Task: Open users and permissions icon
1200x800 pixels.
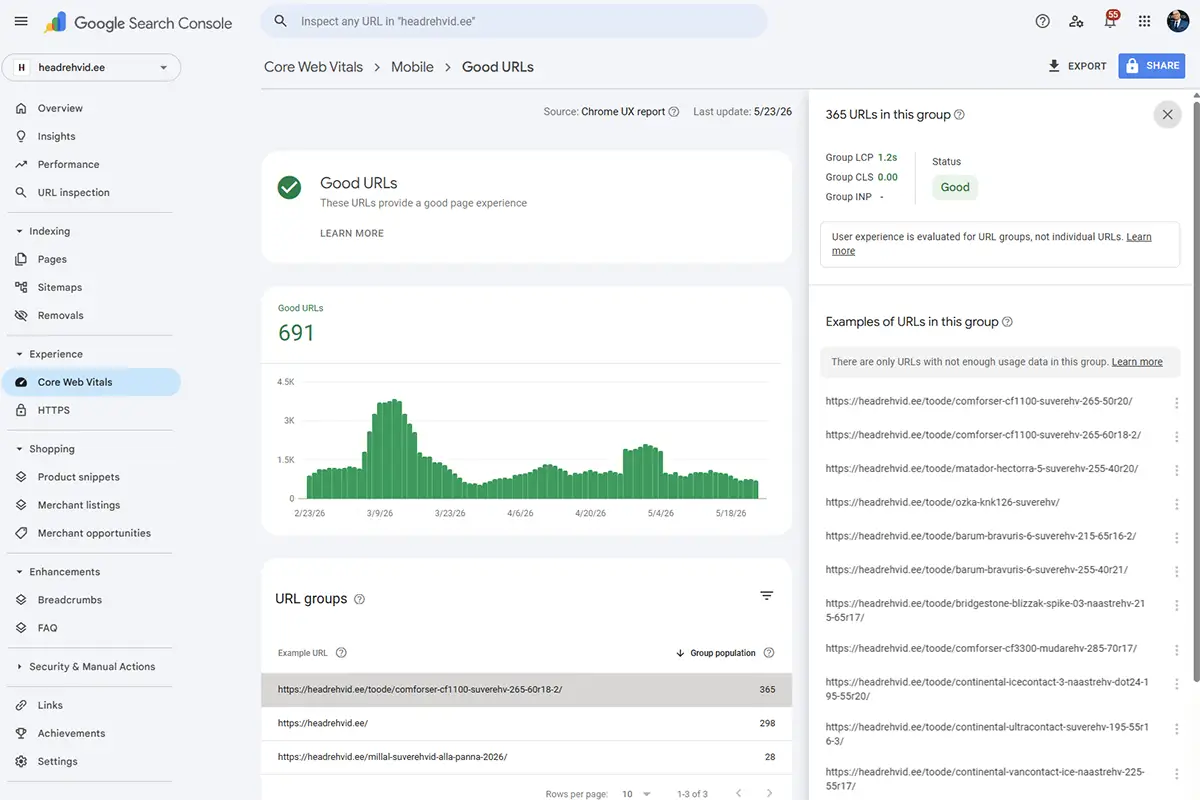Action: point(1076,21)
